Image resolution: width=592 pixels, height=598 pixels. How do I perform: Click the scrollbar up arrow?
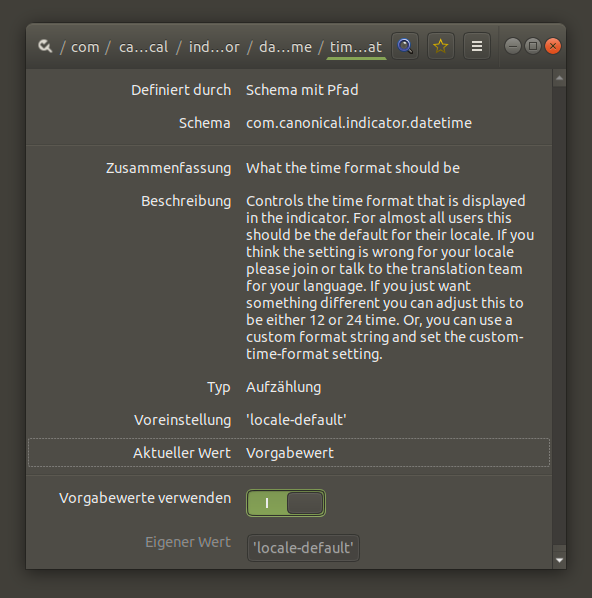pyautogui.click(x=559, y=78)
